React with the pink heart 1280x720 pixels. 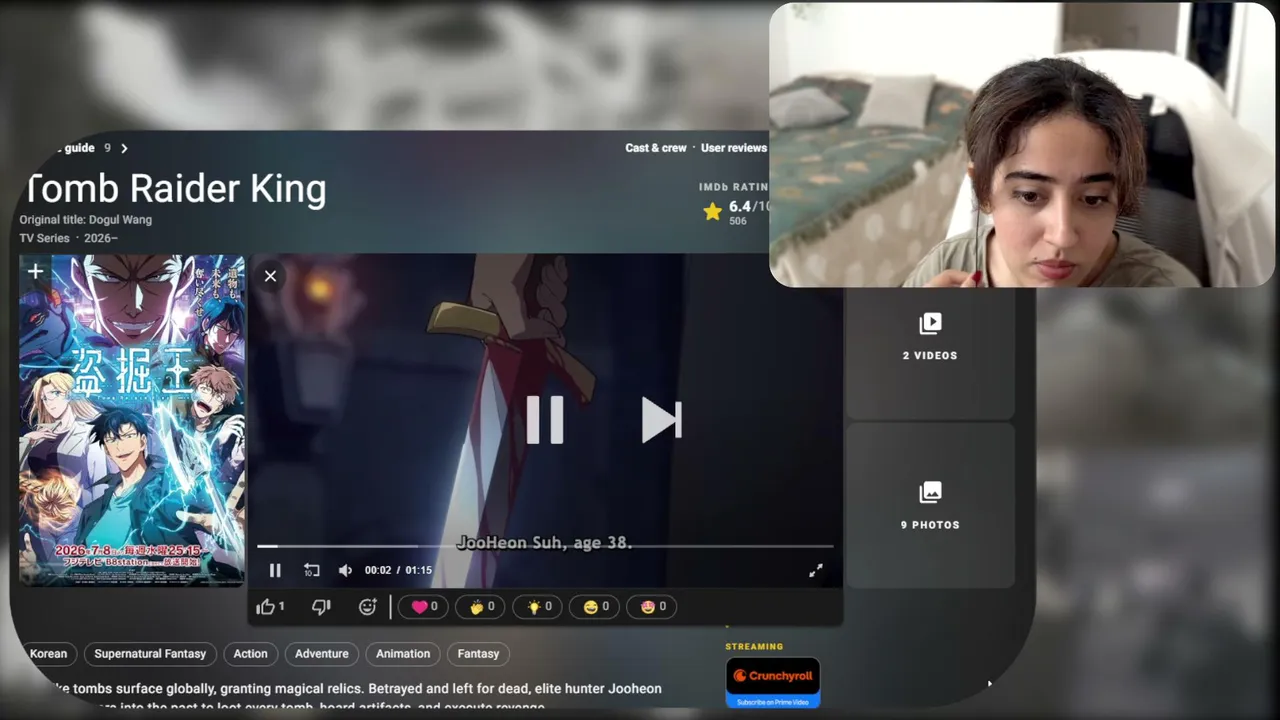tap(424, 606)
